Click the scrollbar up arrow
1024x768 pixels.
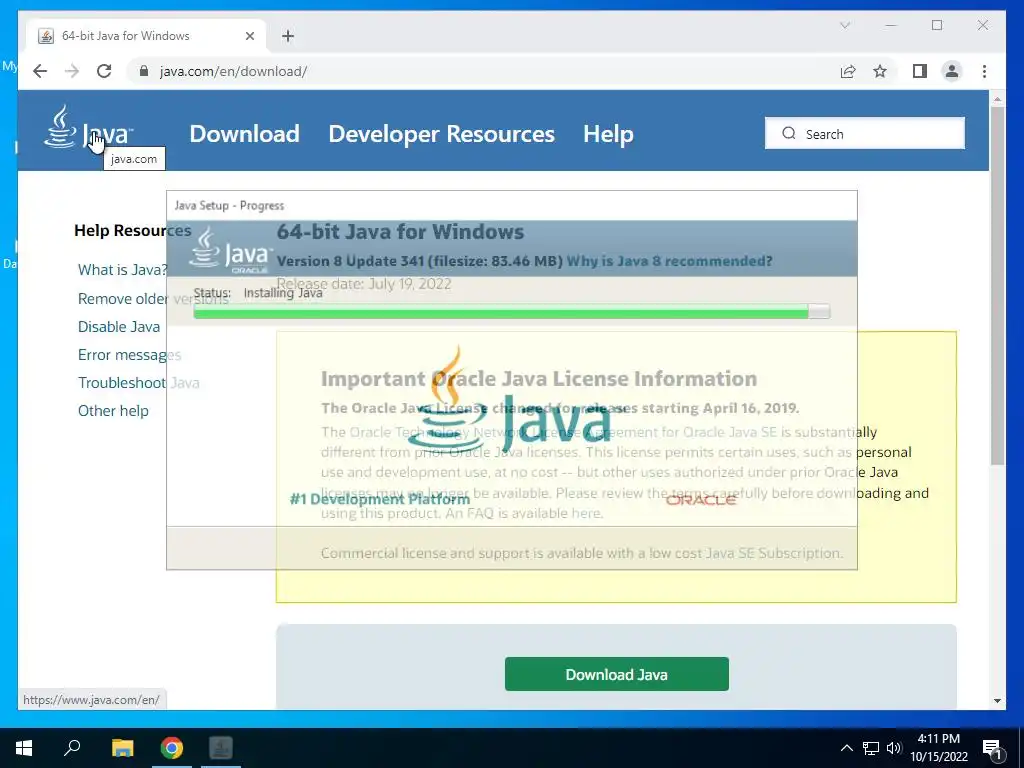coord(997,99)
